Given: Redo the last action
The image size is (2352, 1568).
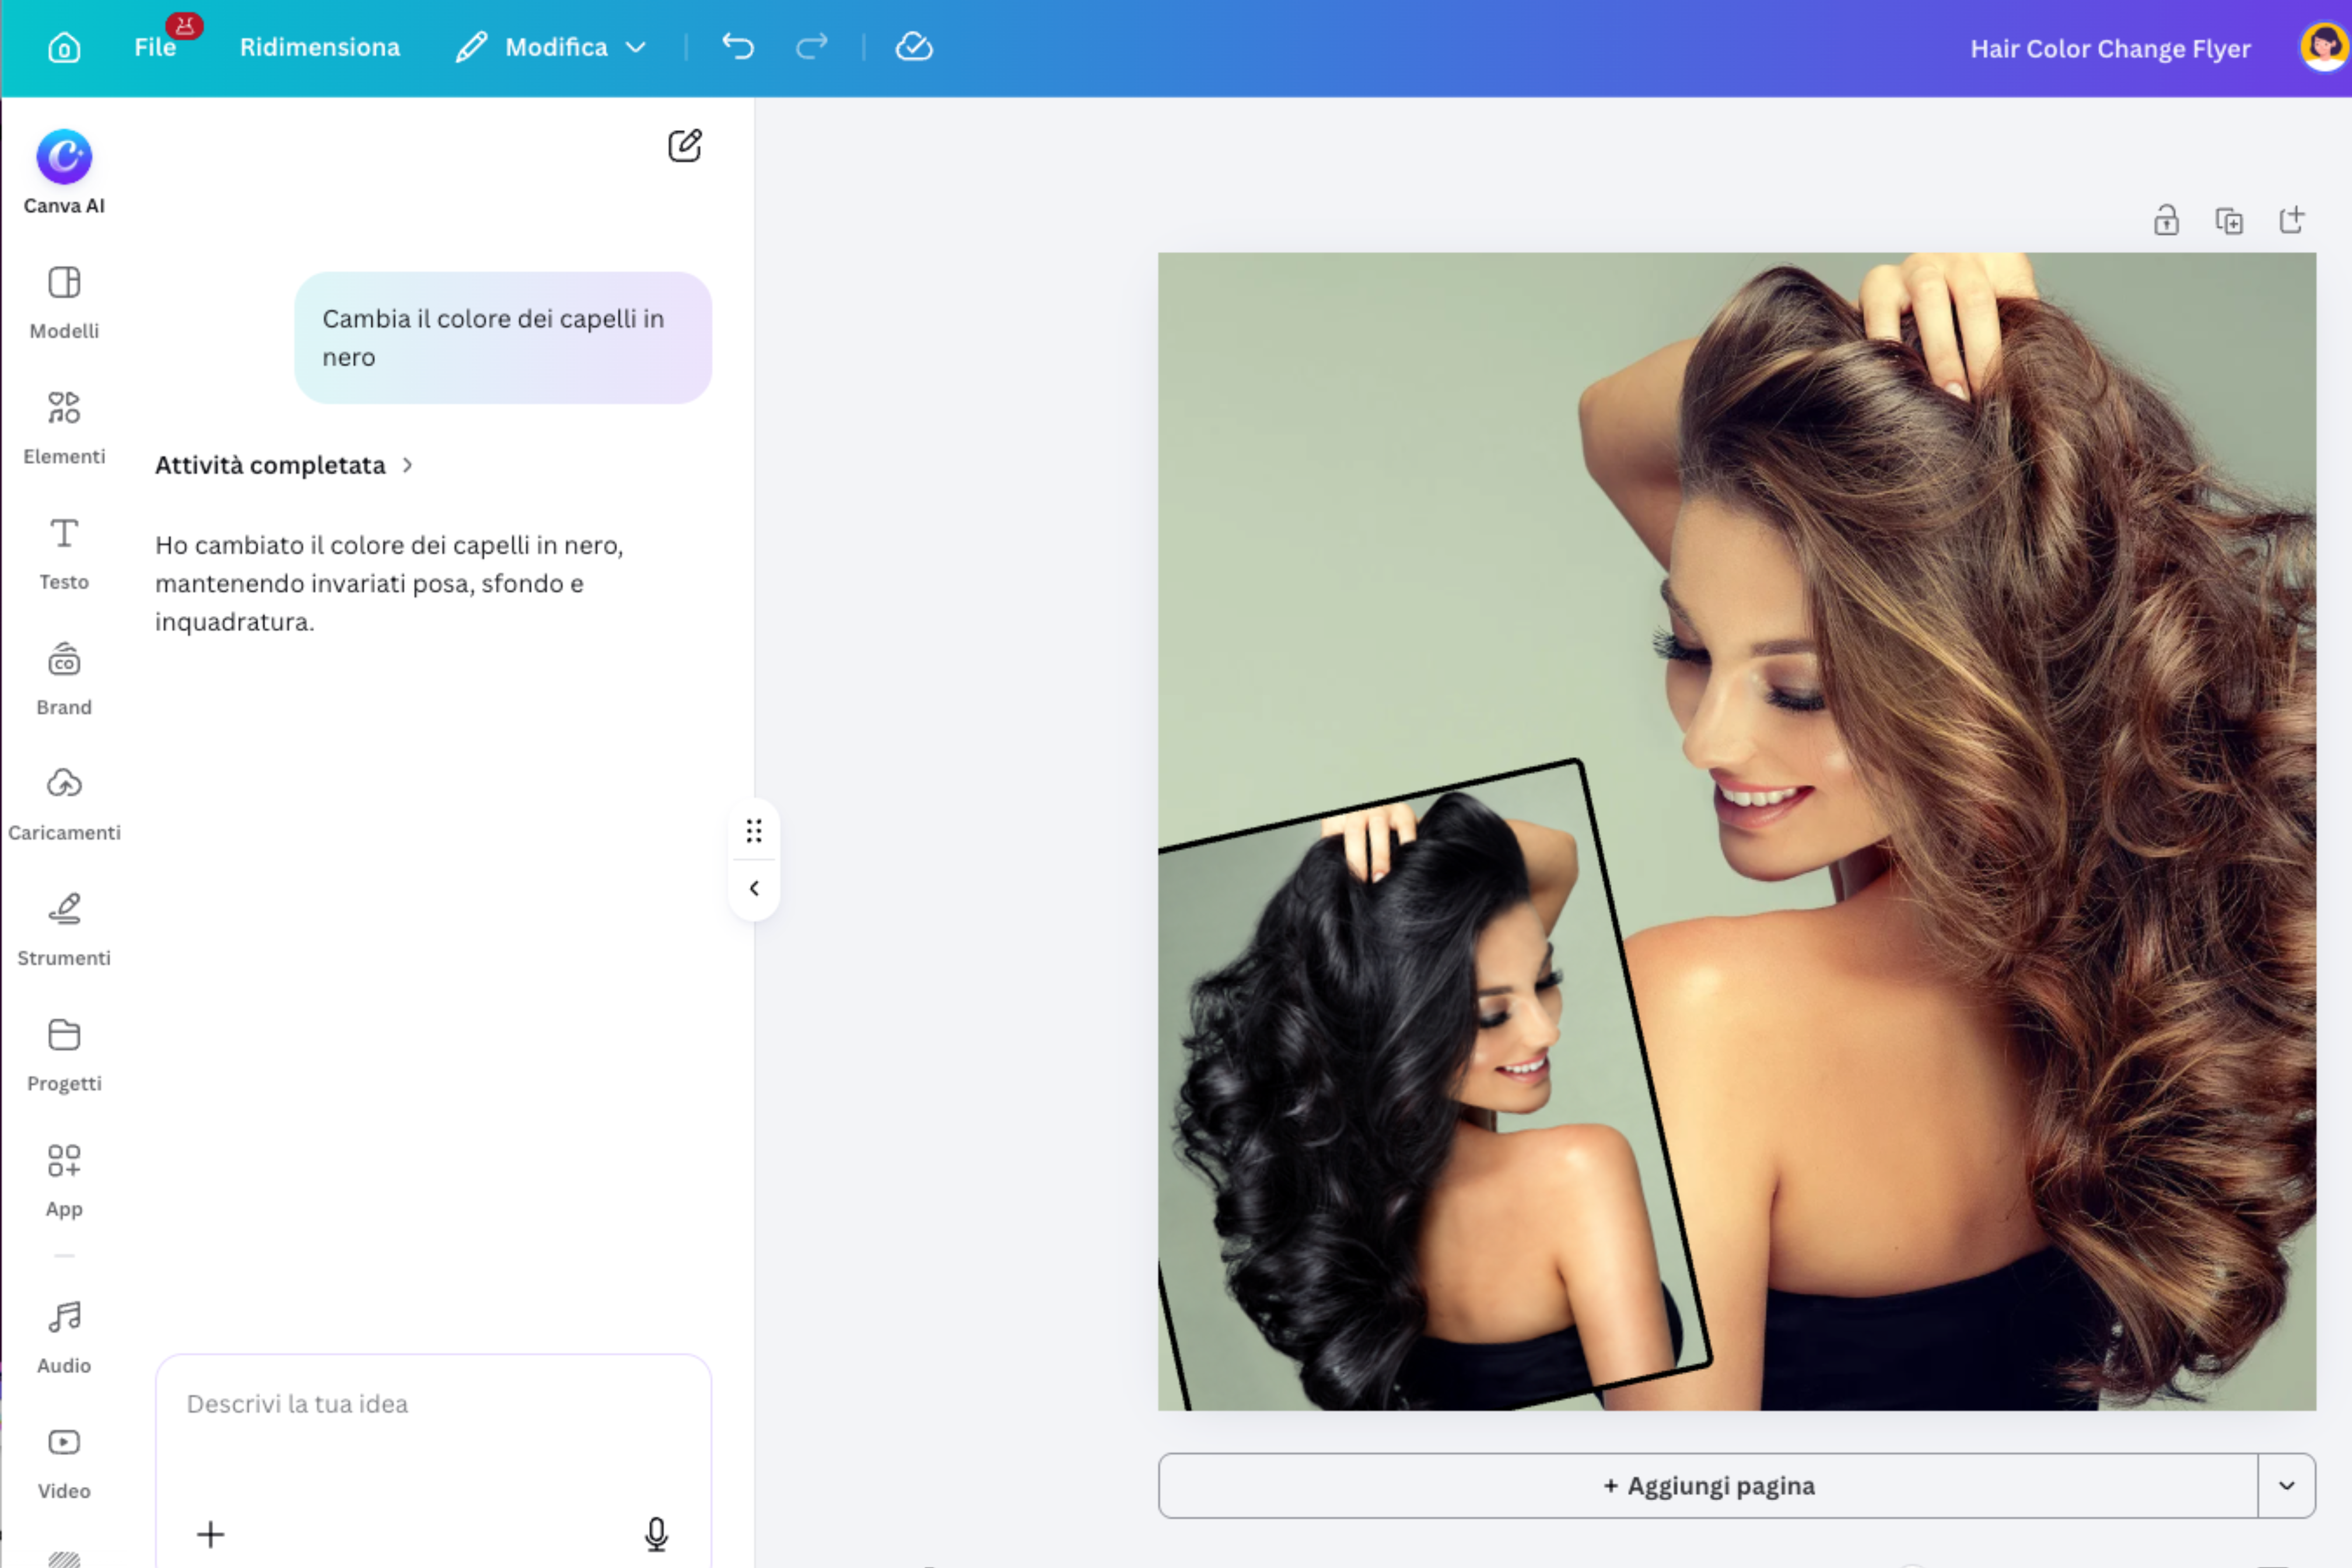Looking at the screenshot, I should pyautogui.click(x=811, y=47).
